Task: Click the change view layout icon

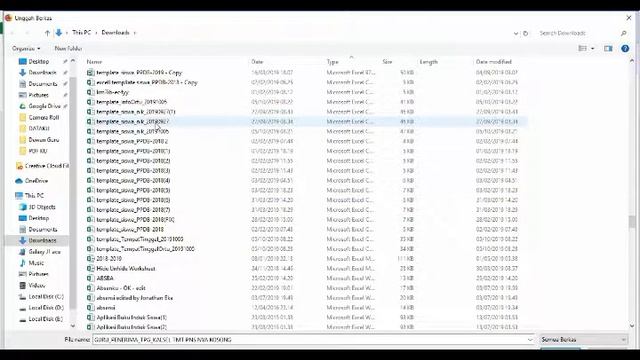Action: tap(582, 49)
